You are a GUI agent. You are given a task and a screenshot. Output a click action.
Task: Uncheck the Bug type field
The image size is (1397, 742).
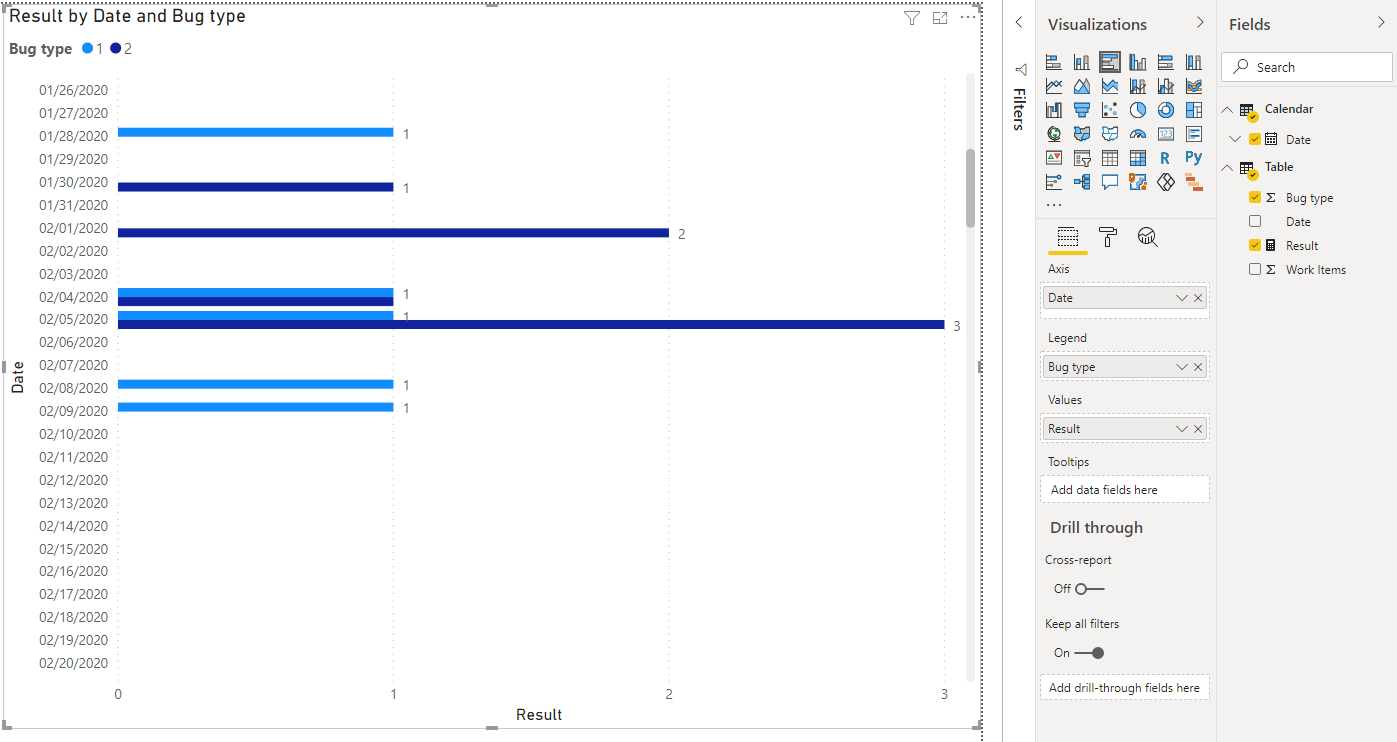(x=1255, y=198)
